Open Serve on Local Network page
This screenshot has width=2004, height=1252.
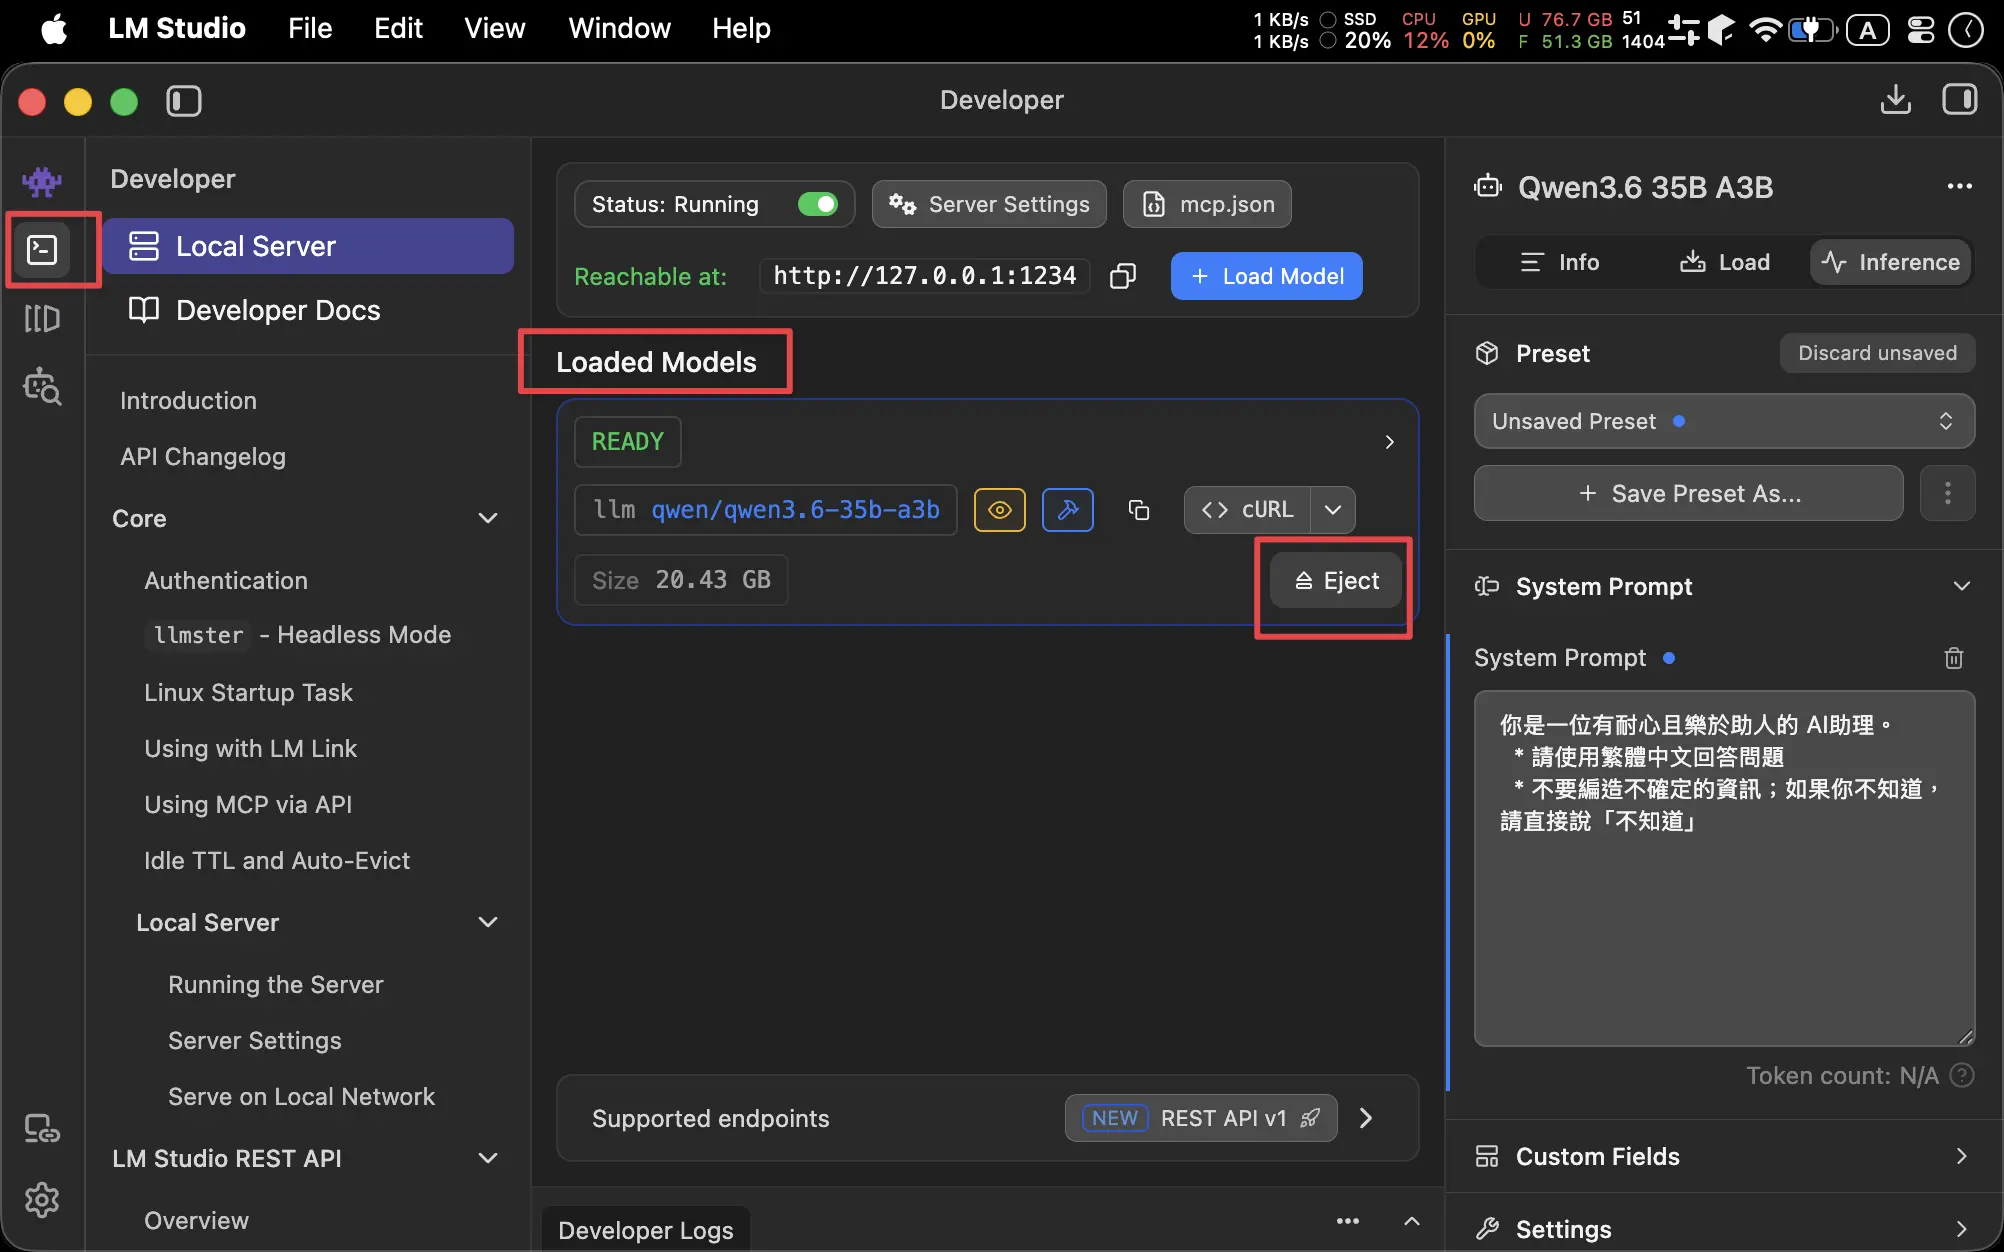301,1097
